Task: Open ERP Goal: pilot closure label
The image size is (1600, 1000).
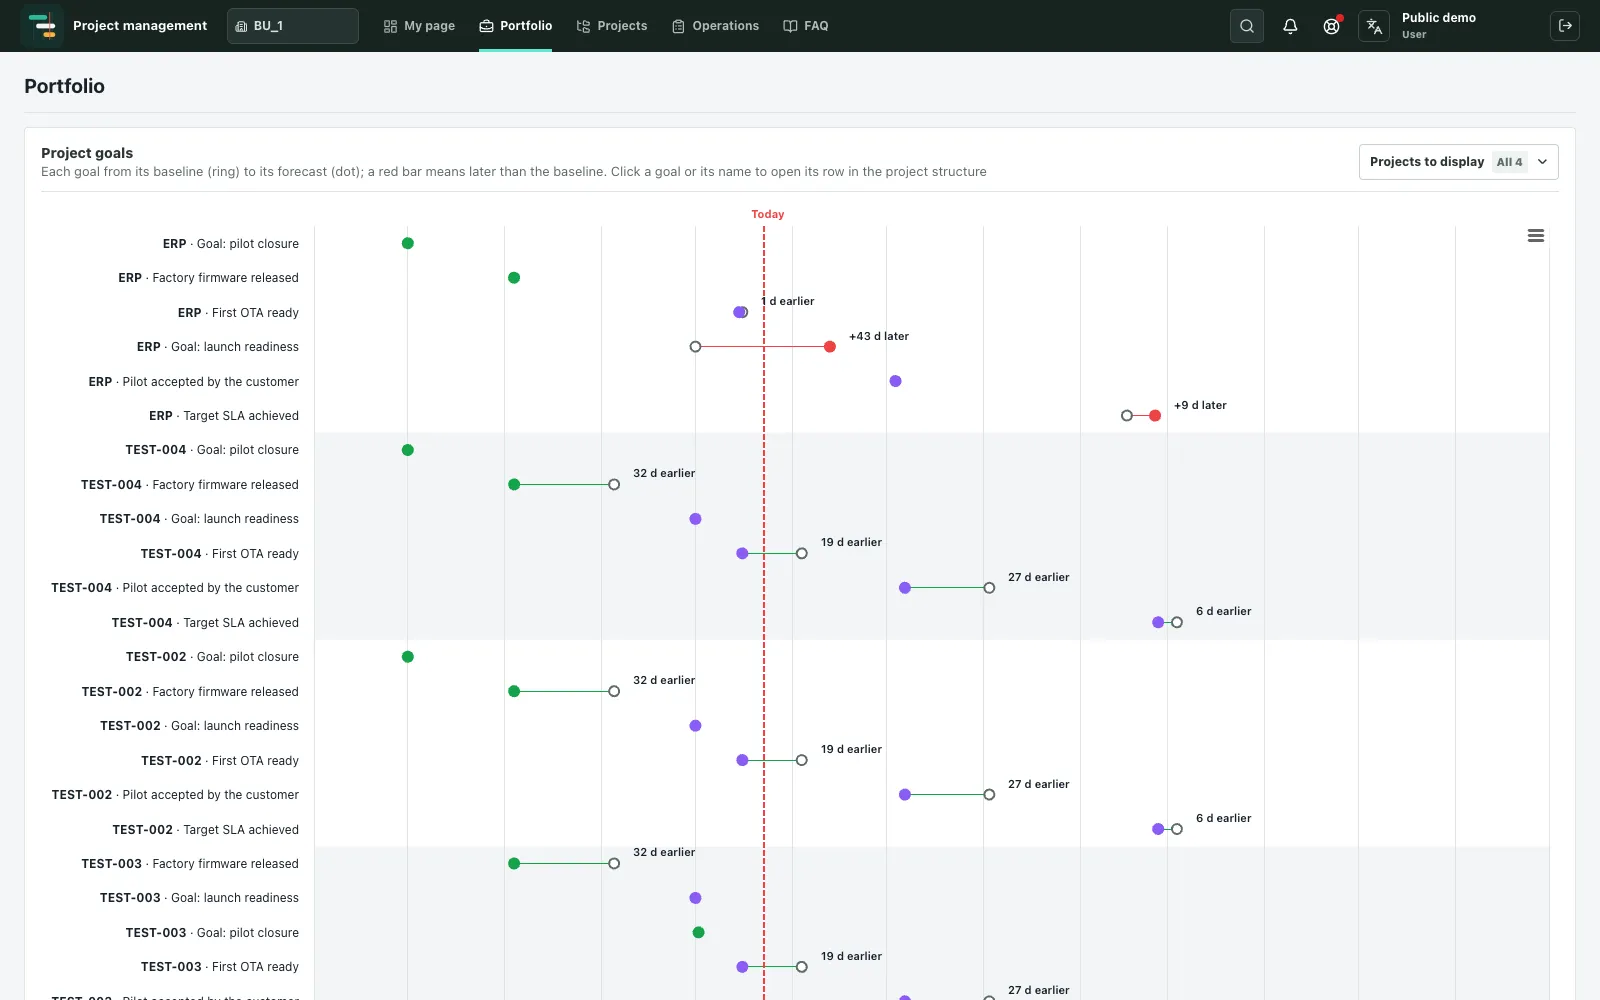Action: [231, 244]
